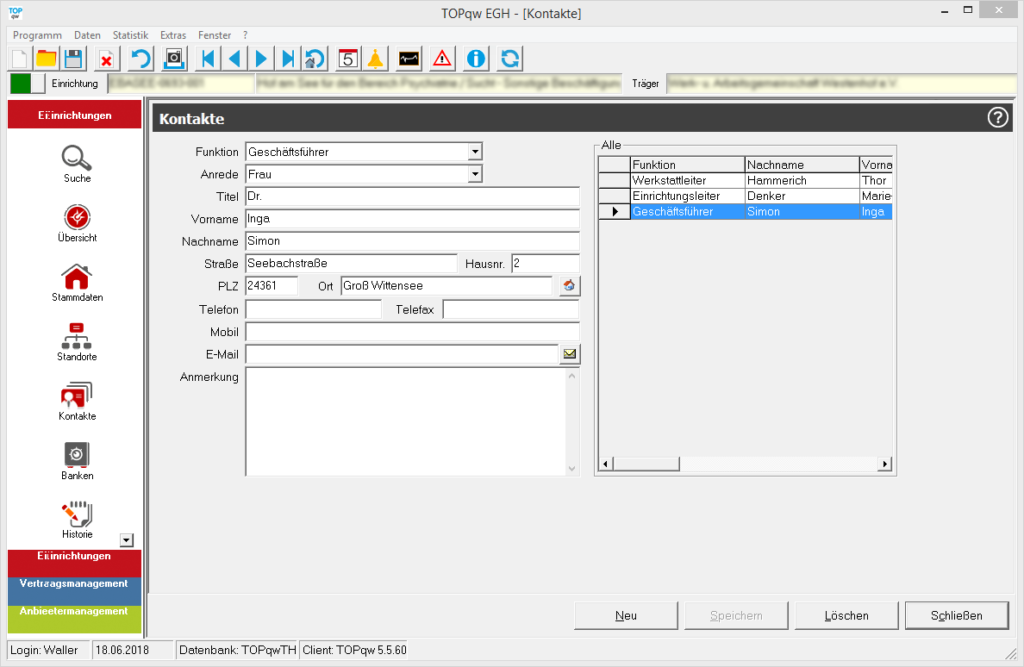Click the Neu button
Image resolution: width=1024 pixels, height=667 pixels.
(x=626, y=615)
